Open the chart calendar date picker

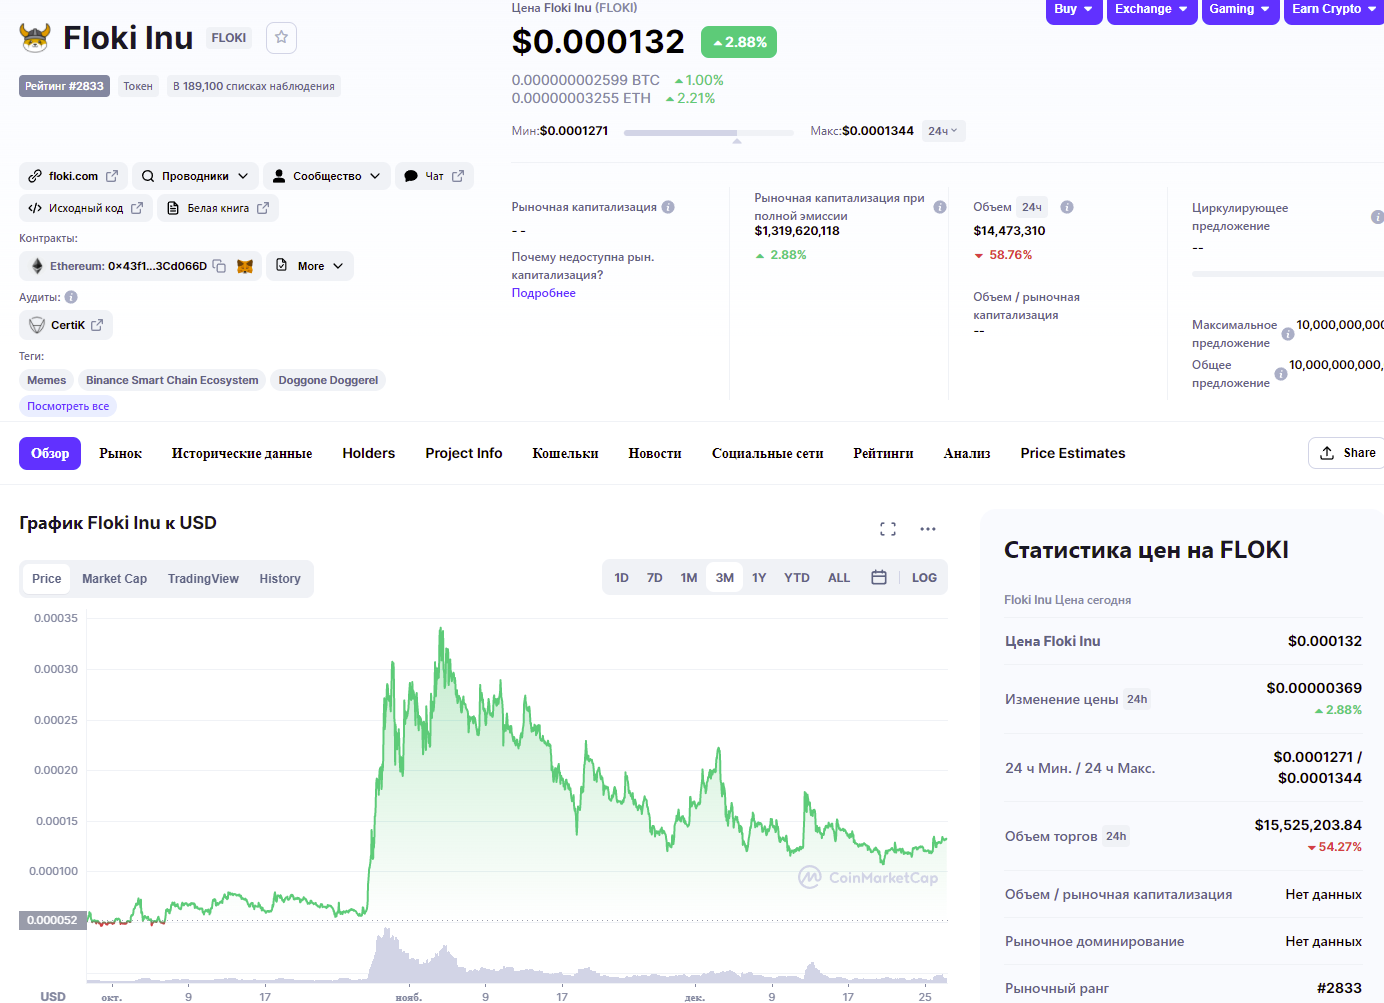tap(879, 578)
